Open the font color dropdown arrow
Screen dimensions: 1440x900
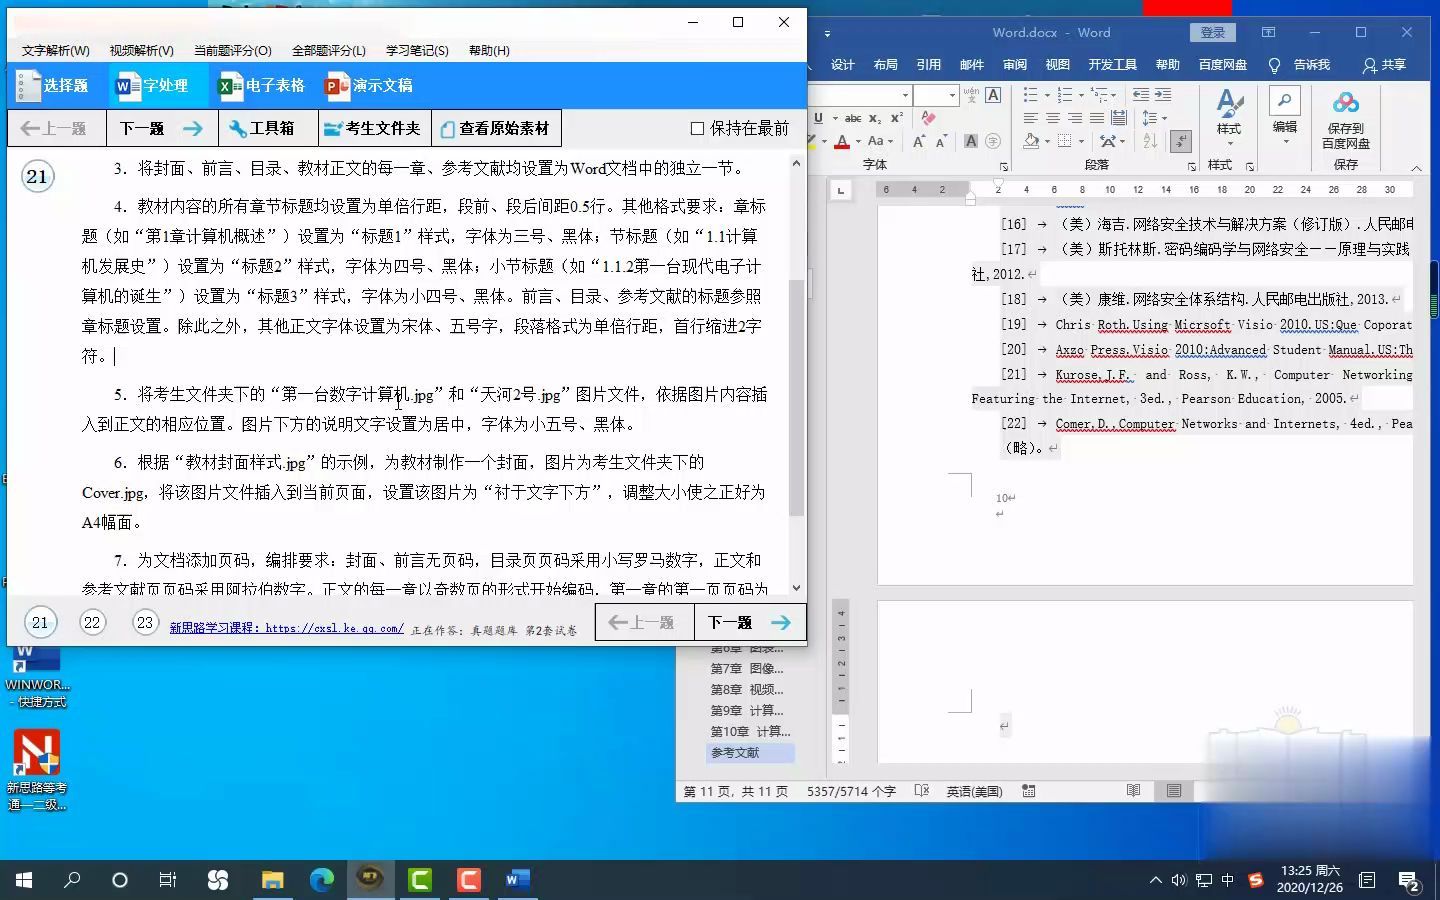[x=858, y=142]
